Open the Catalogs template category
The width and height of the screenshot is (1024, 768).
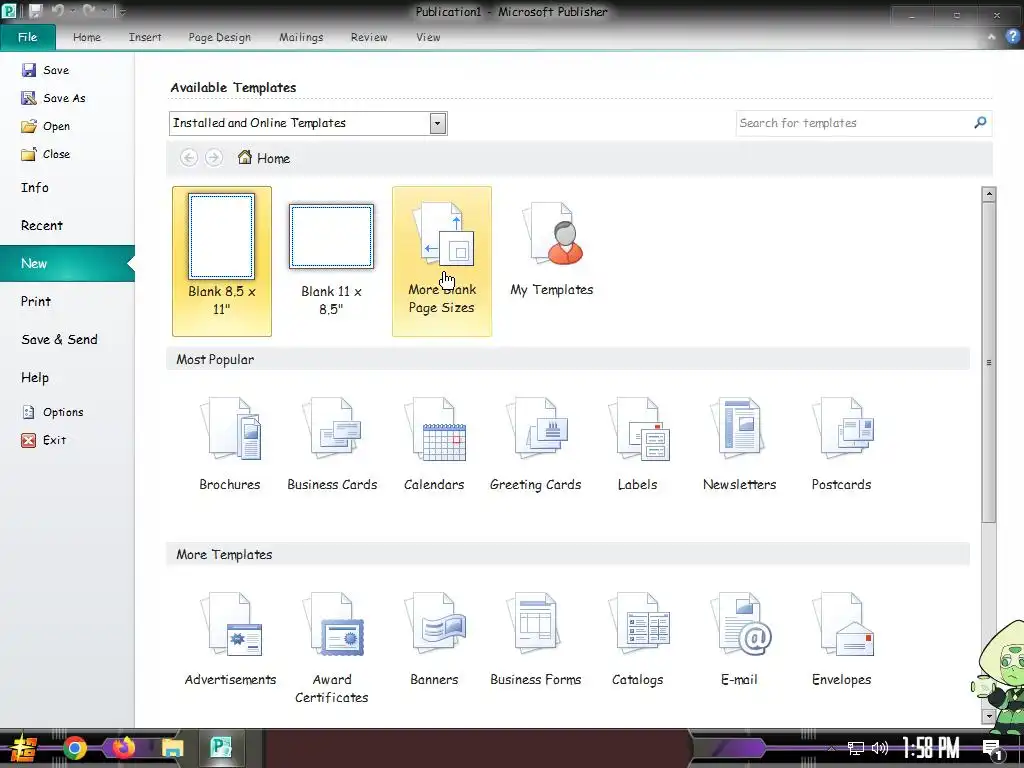[637, 639]
